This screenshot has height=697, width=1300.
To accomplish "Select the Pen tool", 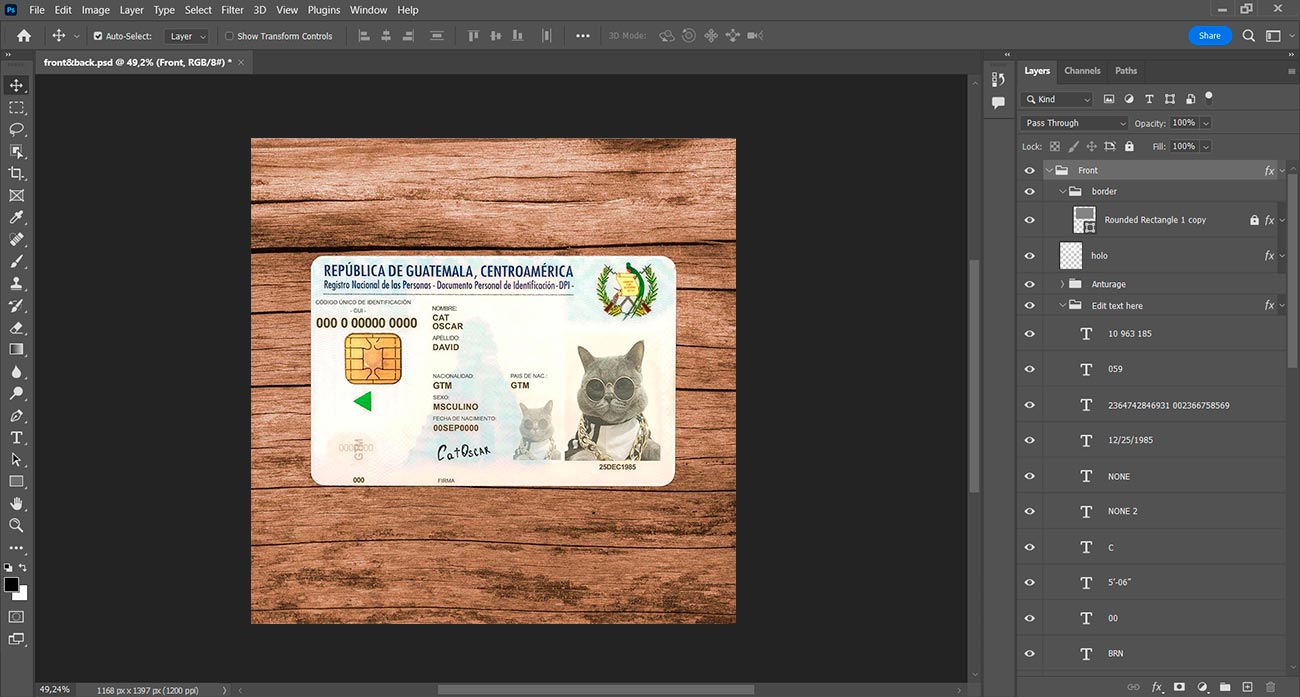I will pyautogui.click(x=16, y=415).
